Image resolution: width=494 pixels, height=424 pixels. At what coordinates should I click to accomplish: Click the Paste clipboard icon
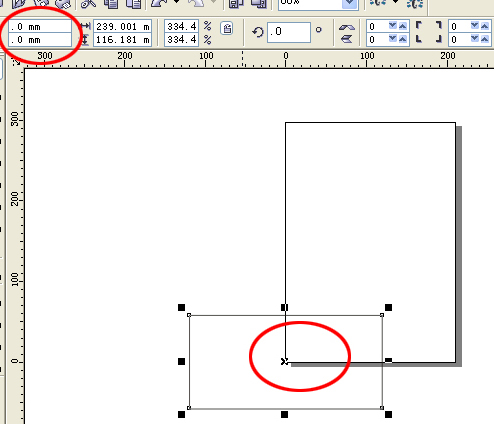point(133,3)
